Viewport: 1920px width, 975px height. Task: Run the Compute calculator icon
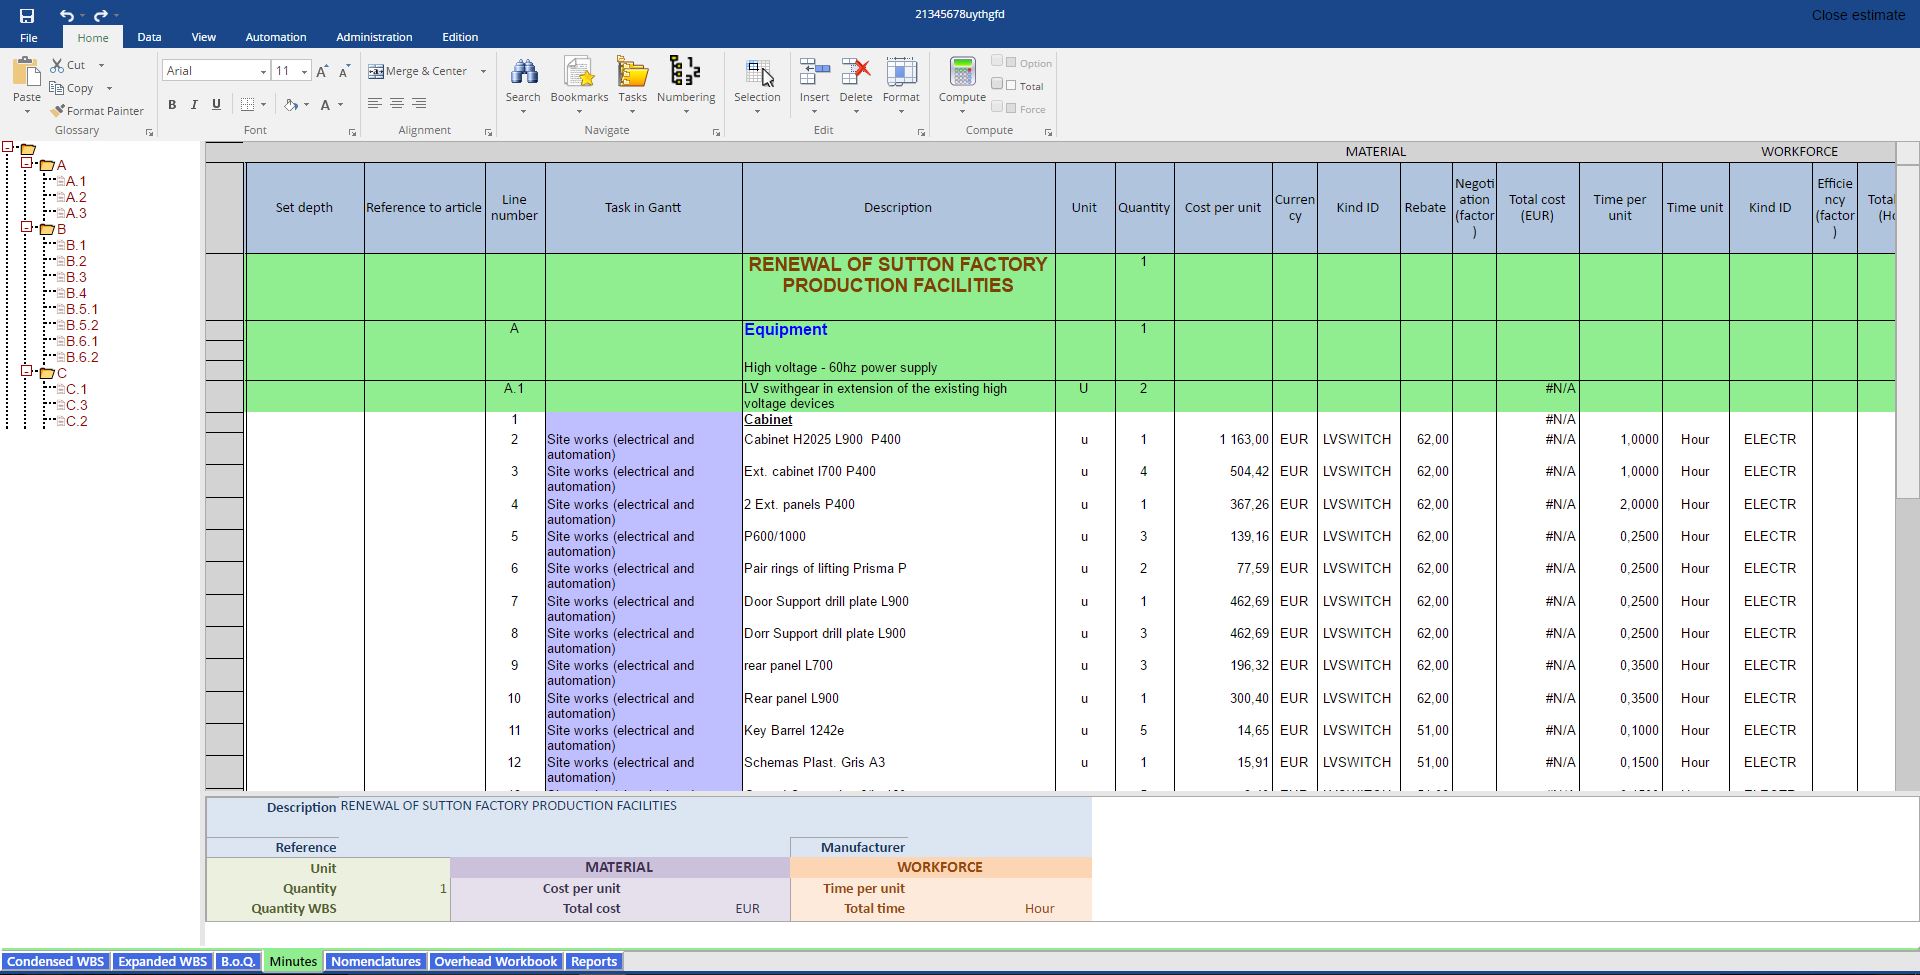coord(962,73)
